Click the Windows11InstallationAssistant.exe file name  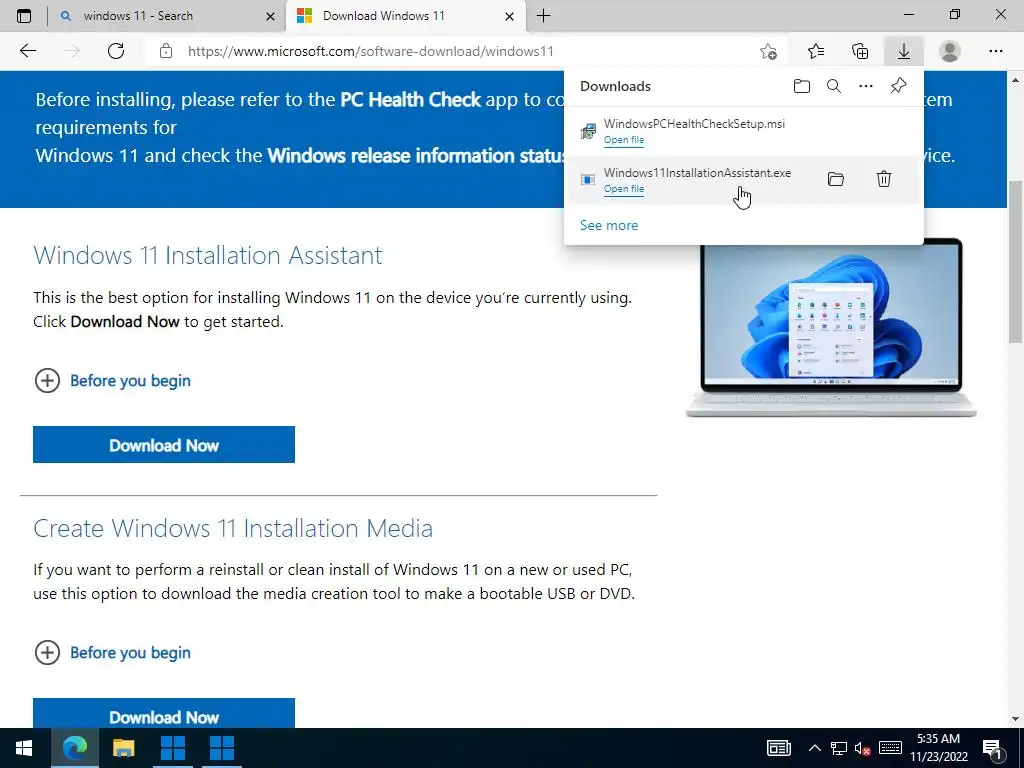(697, 172)
